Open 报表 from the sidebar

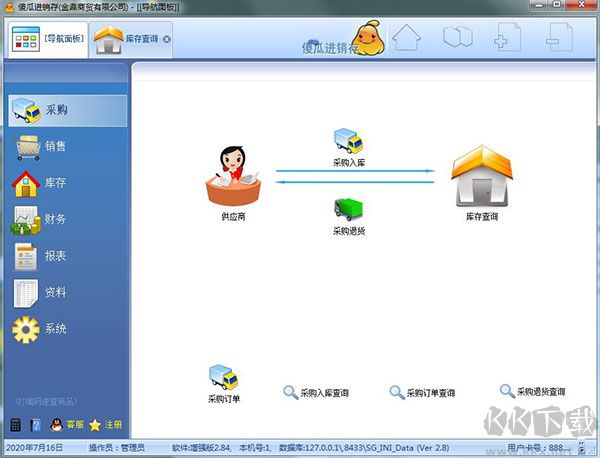click(55, 256)
